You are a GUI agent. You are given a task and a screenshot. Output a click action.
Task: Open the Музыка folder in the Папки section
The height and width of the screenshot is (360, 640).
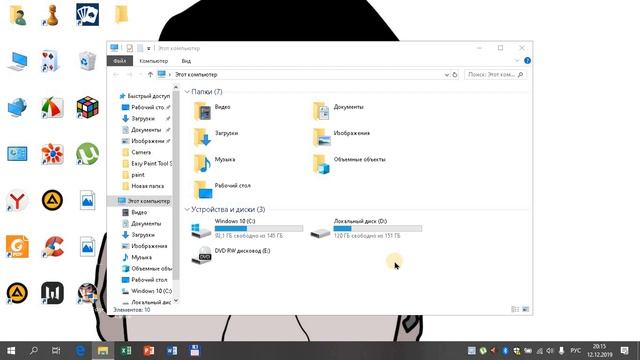(x=215, y=163)
